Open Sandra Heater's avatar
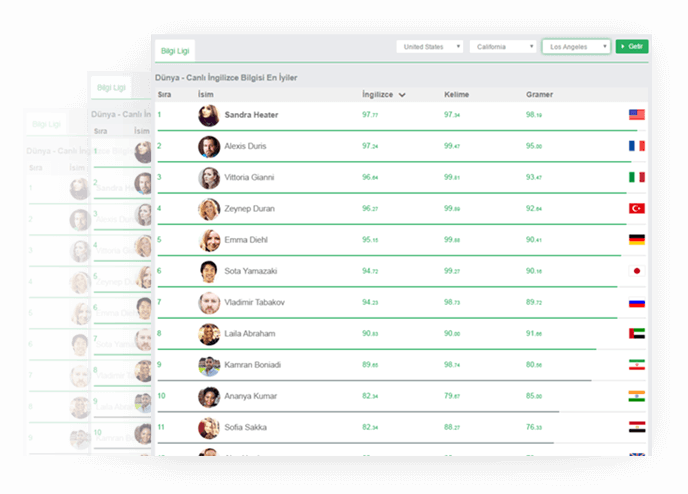The image size is (688, 494). point(209,115)
